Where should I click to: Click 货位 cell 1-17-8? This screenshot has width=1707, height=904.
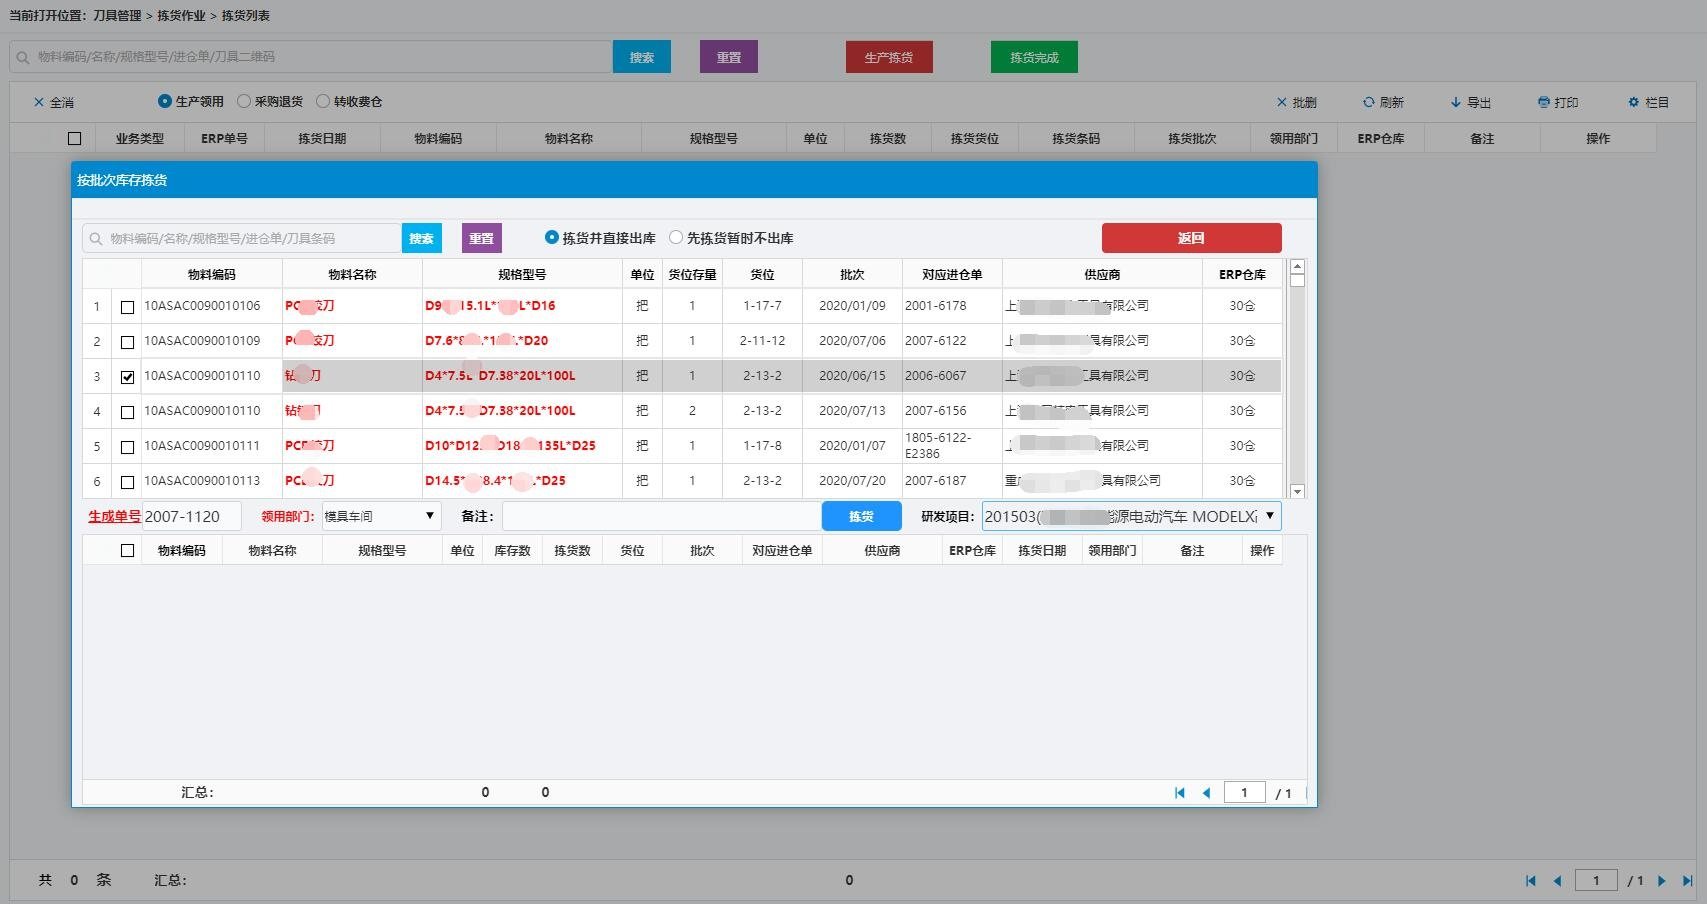[x=762, y=446]
